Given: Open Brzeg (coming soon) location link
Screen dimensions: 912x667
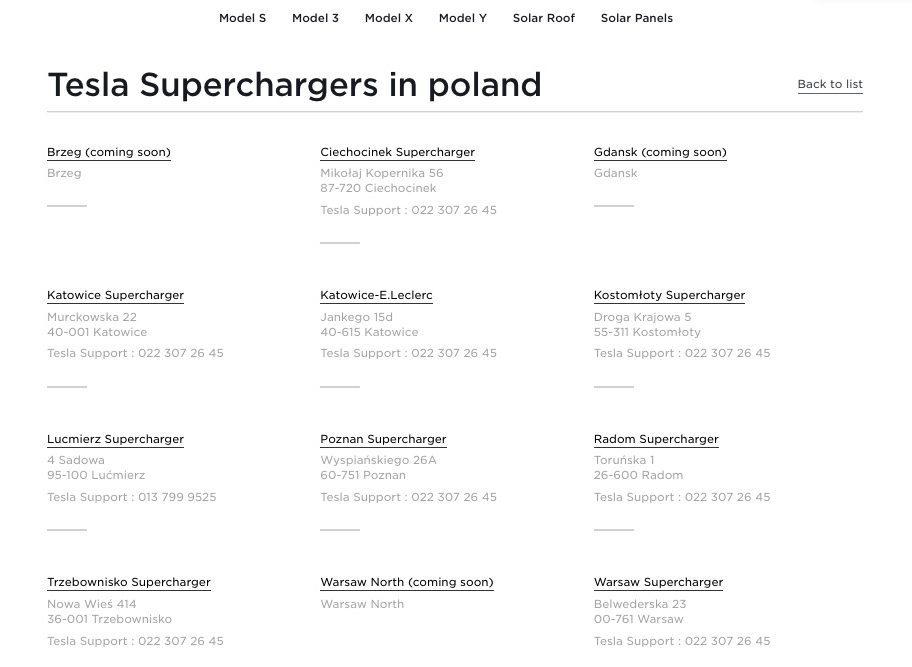Looking at the screenshot, I should (109, 152).
